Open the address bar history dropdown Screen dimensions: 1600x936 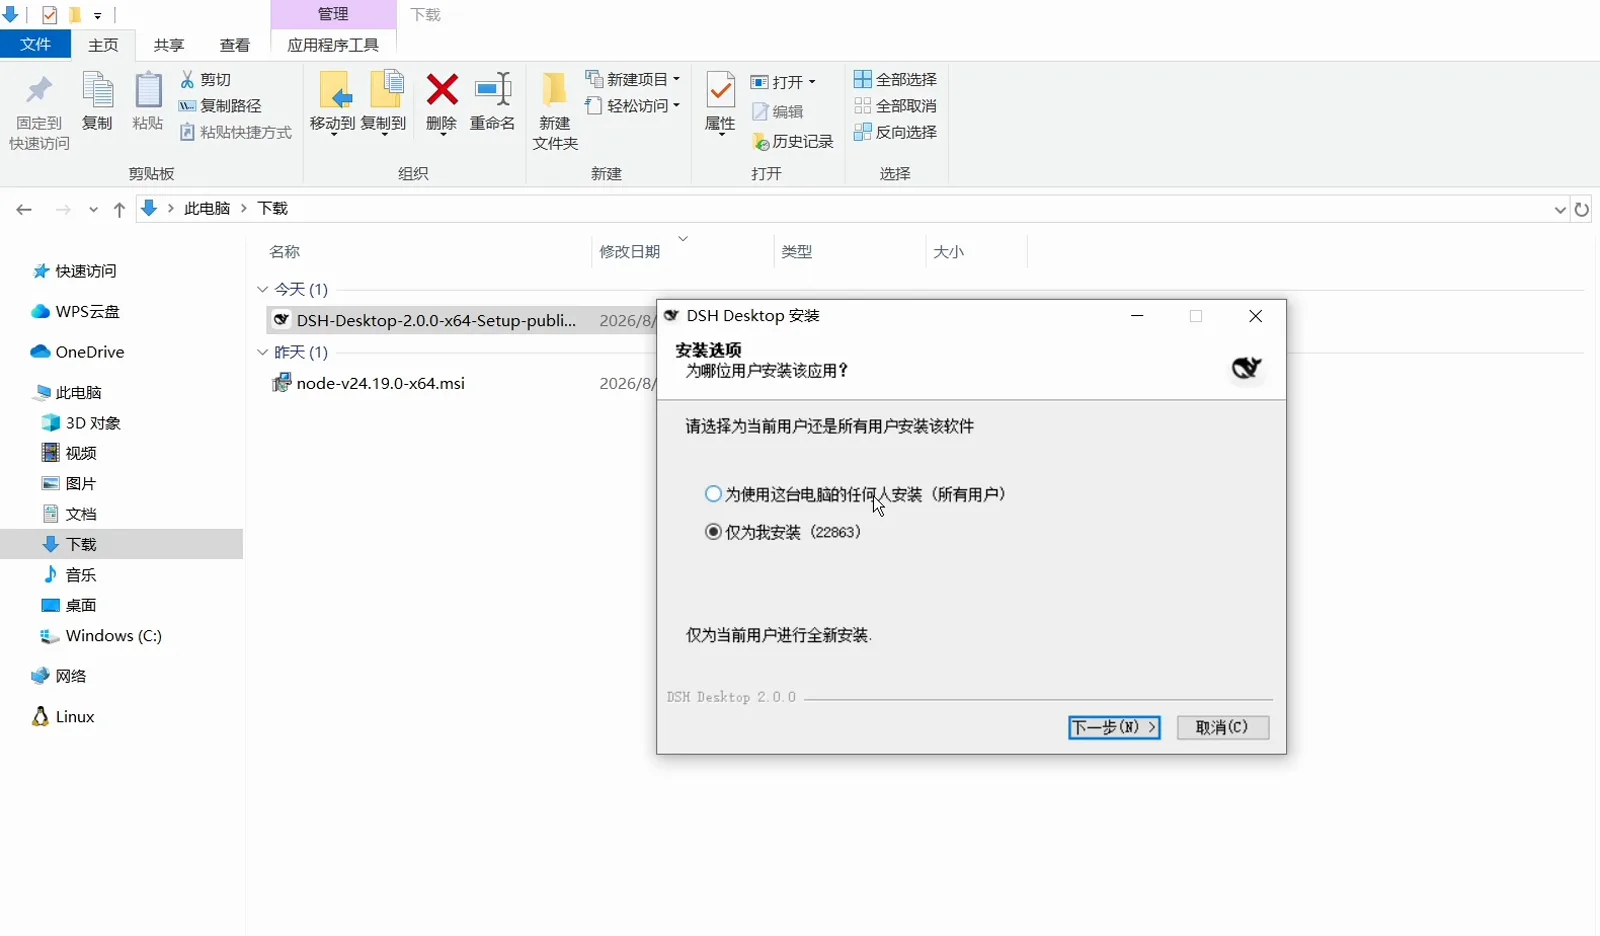click(1560, 209)
